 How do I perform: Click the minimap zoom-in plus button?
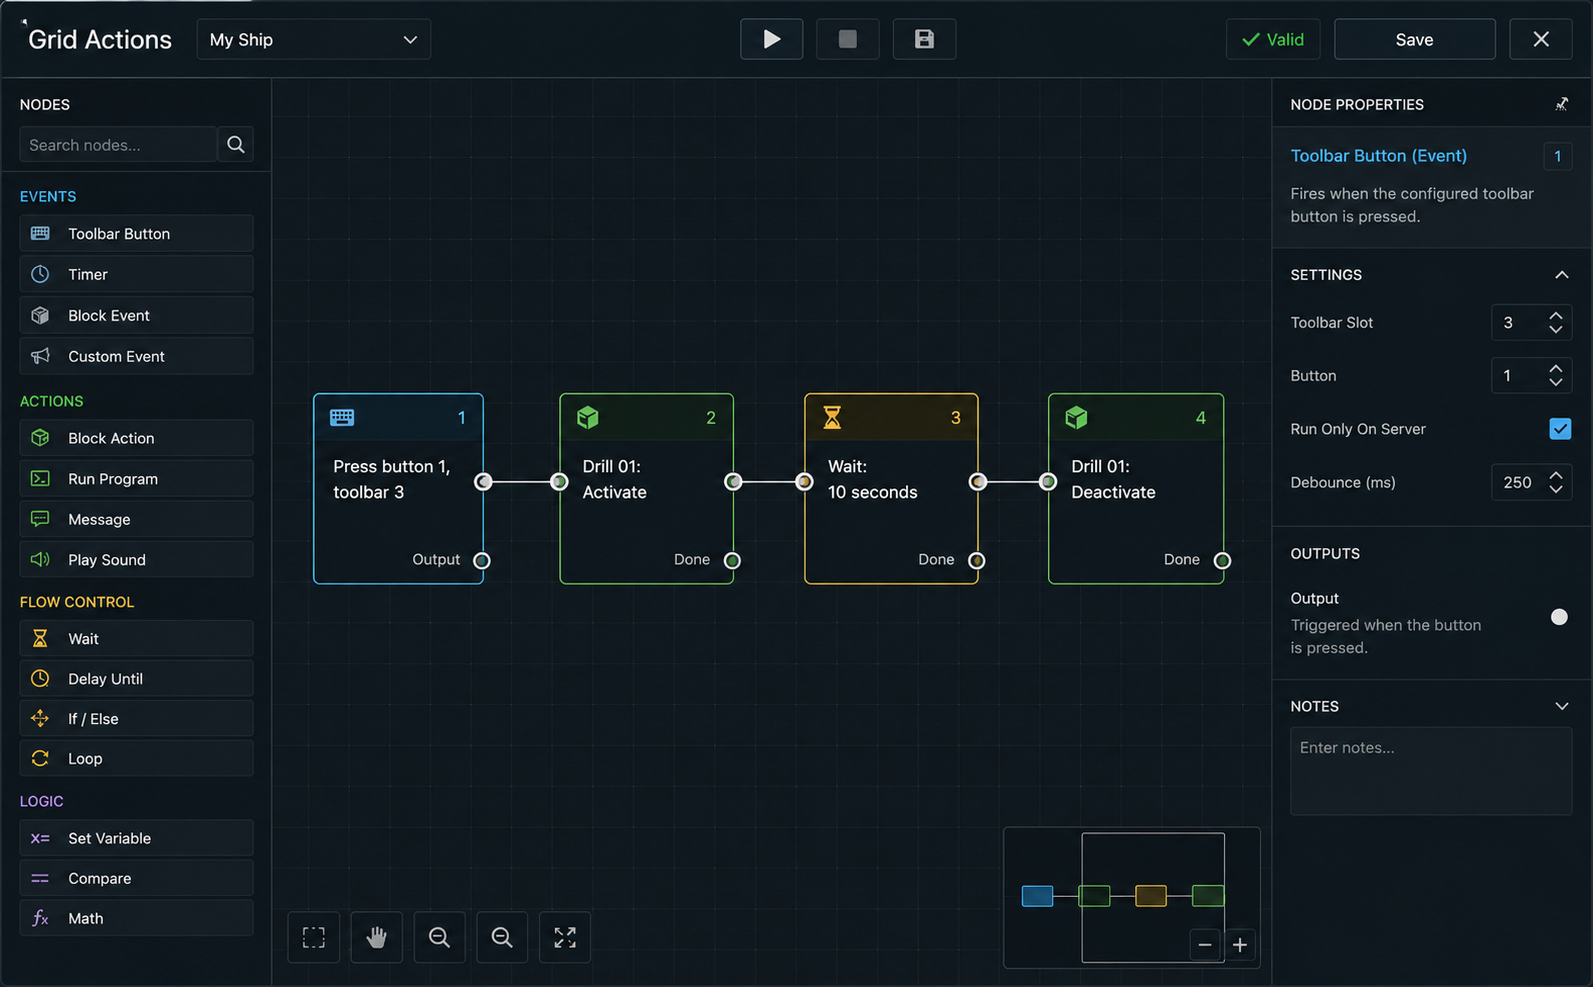[x=1240, y=944]
